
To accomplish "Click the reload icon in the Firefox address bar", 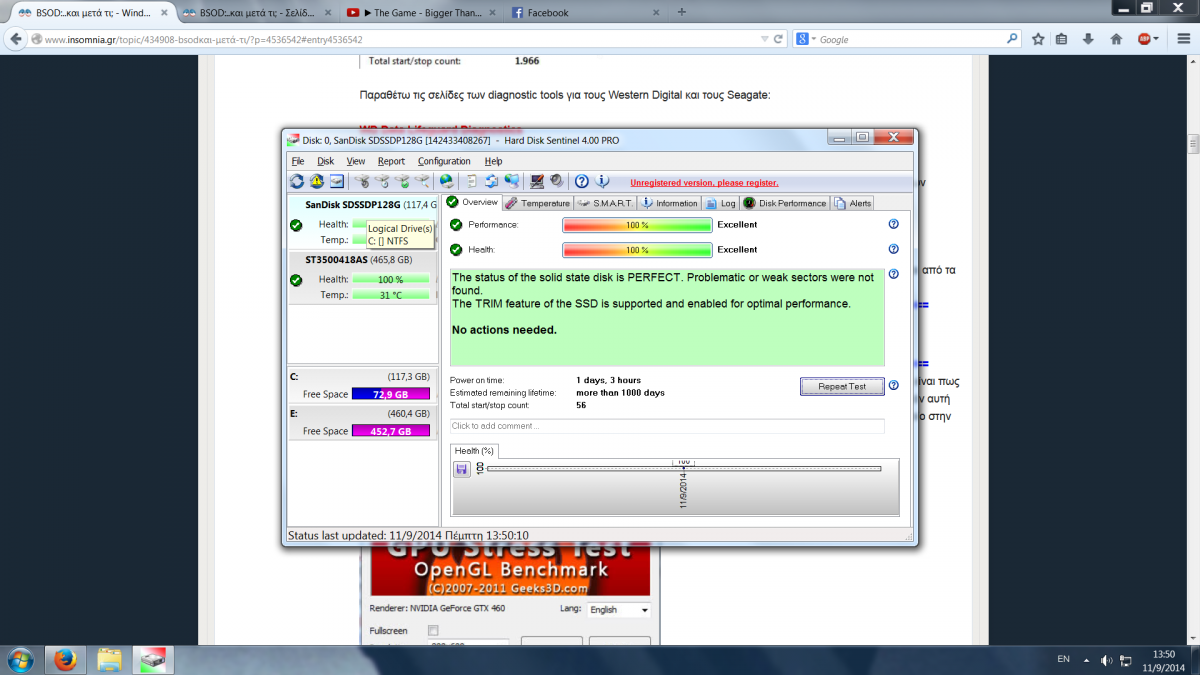I will (x=778, y=39).
